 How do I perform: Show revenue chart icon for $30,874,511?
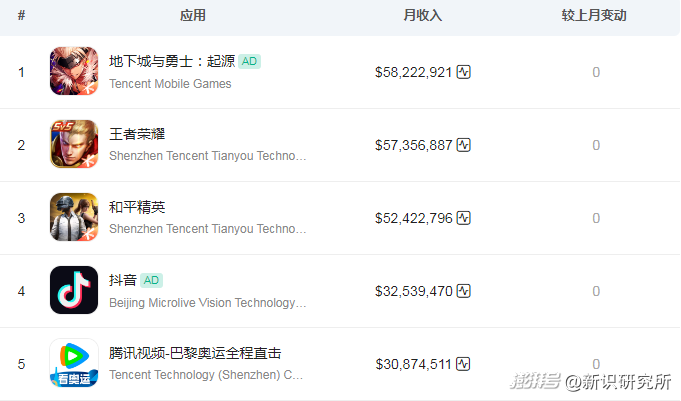(x=464, y=363)
